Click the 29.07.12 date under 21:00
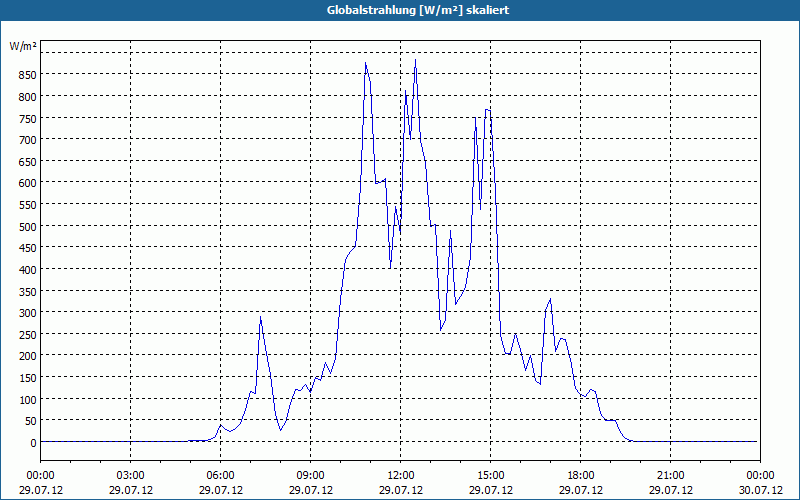Image resolution: width=800 pixels, height=500 pixels. point(670,490)
